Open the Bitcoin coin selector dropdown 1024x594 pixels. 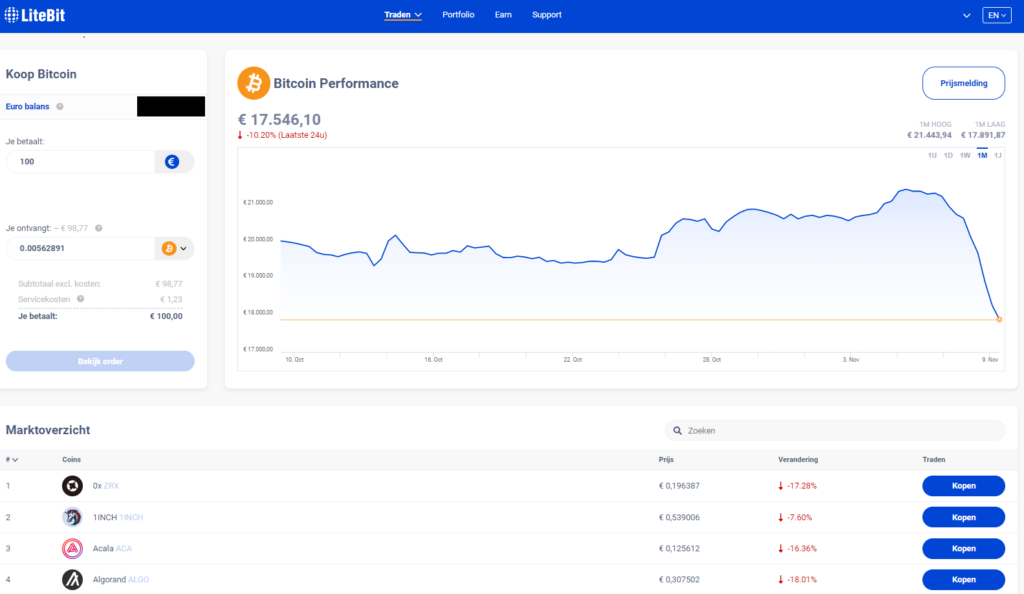[175, 248]
